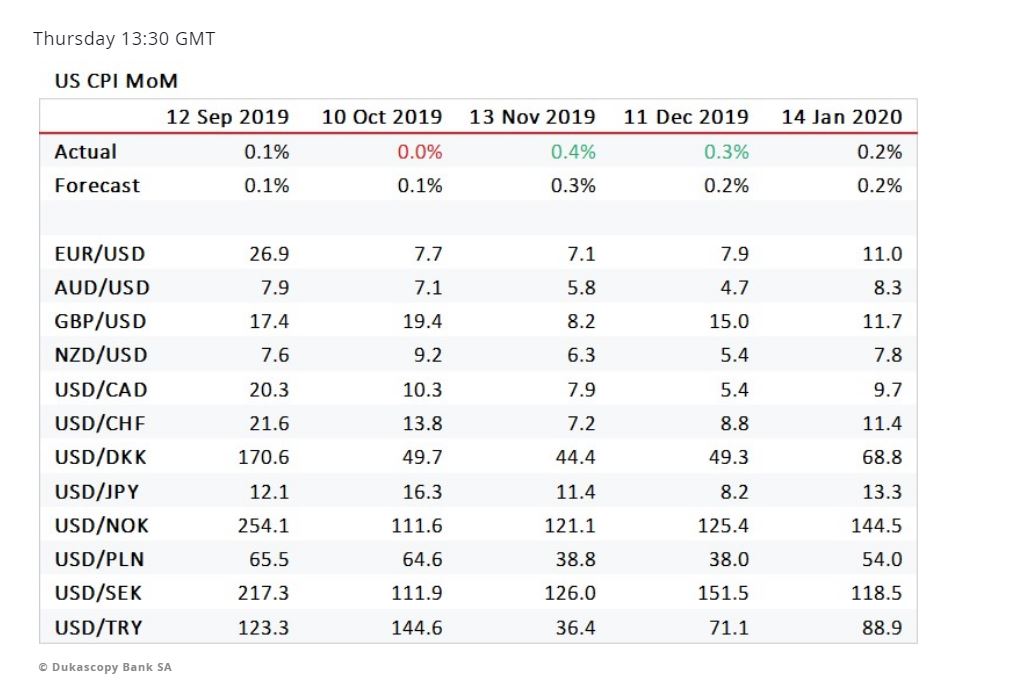Select the USD/SEK row label
The height and width of the screenshot is (698, 1015).
[x=98, y=594]
